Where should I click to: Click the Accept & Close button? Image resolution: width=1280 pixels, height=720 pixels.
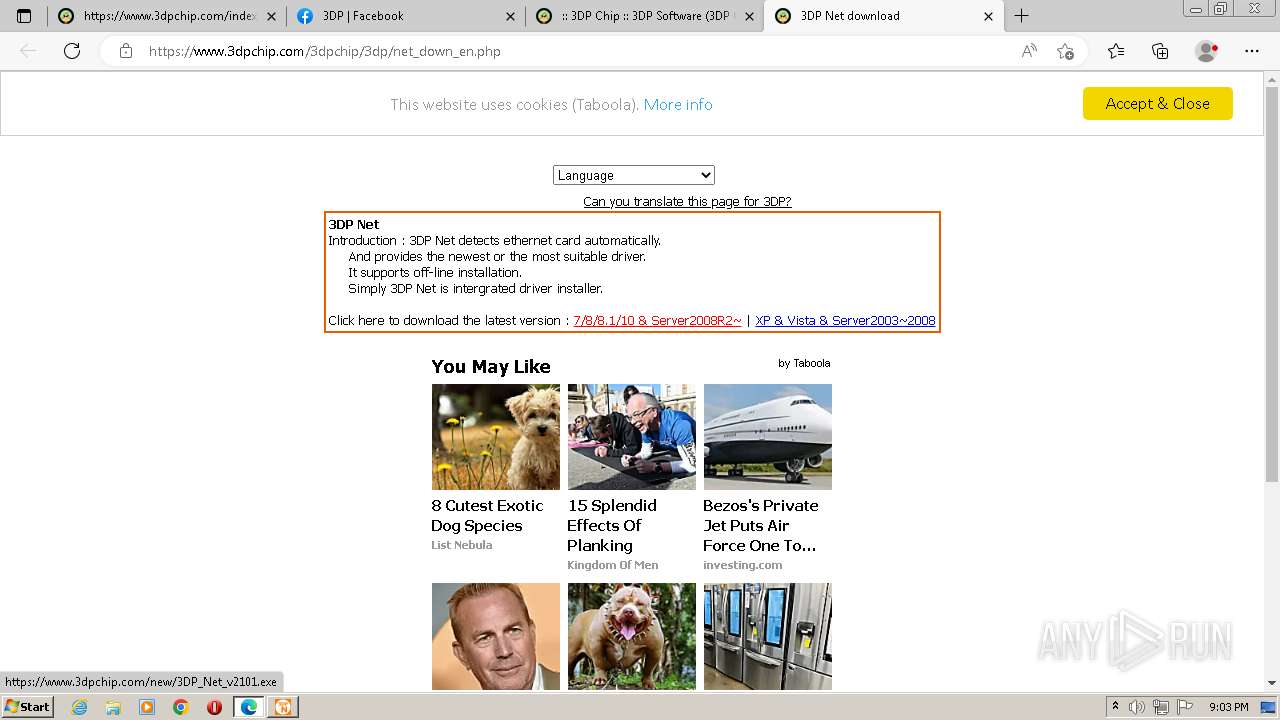pos(1157,104)
